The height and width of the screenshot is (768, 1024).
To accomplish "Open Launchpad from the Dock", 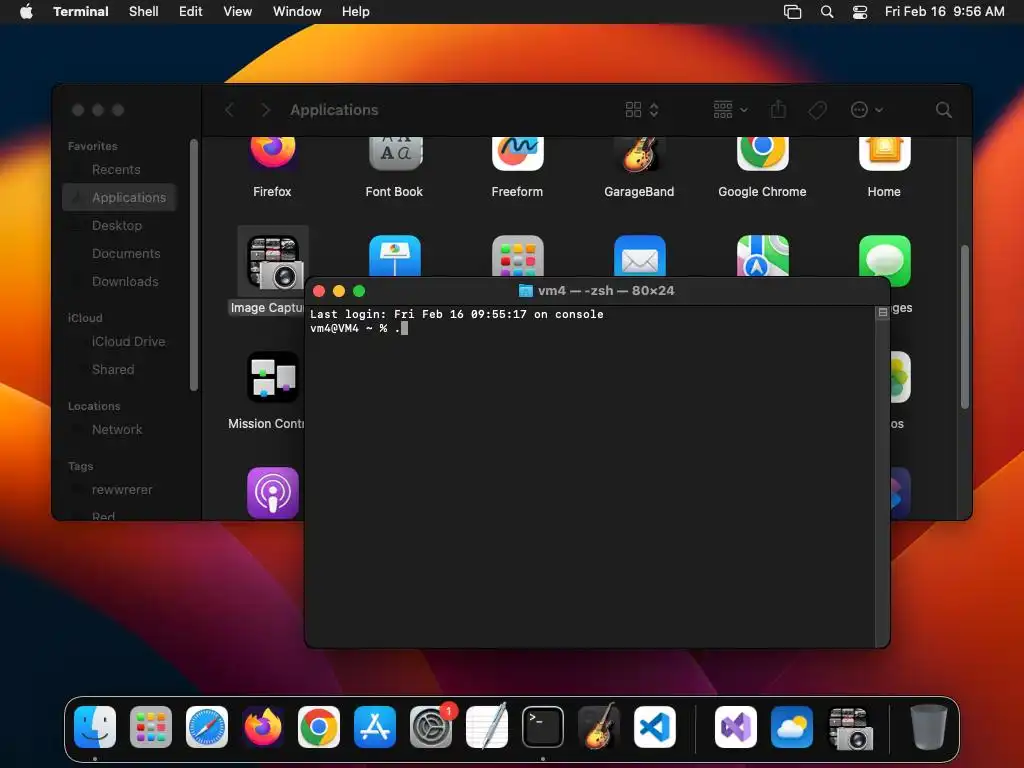I will pyautogui.click(x=151, y=727).
